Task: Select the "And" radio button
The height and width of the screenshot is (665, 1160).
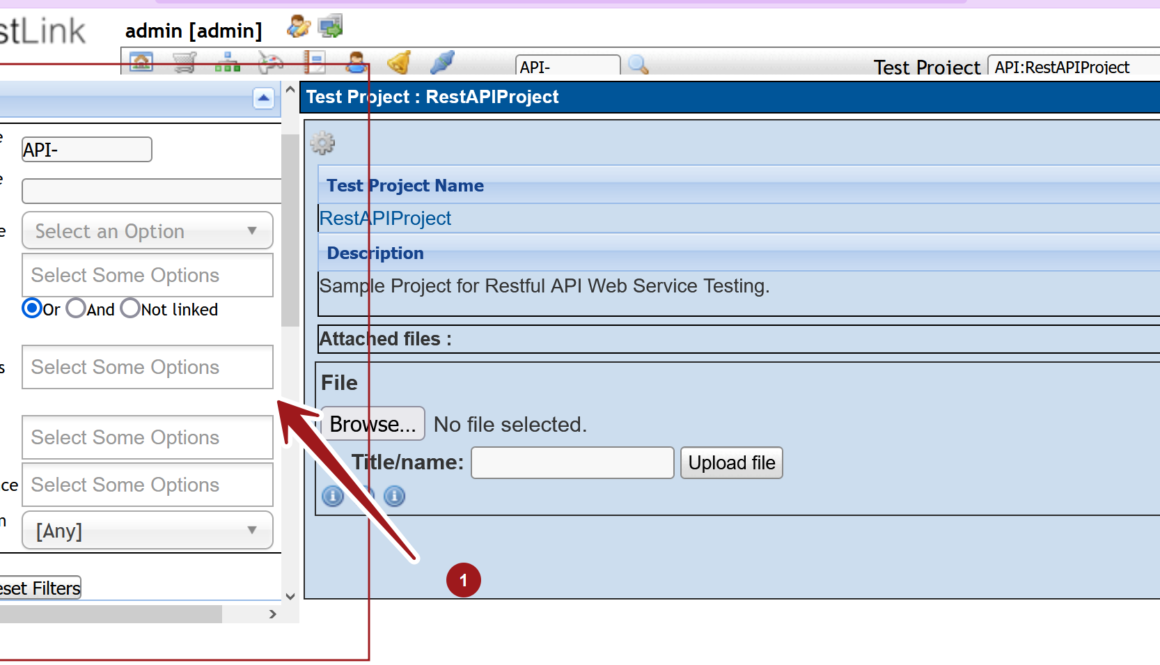Action: tap(76, 309)
